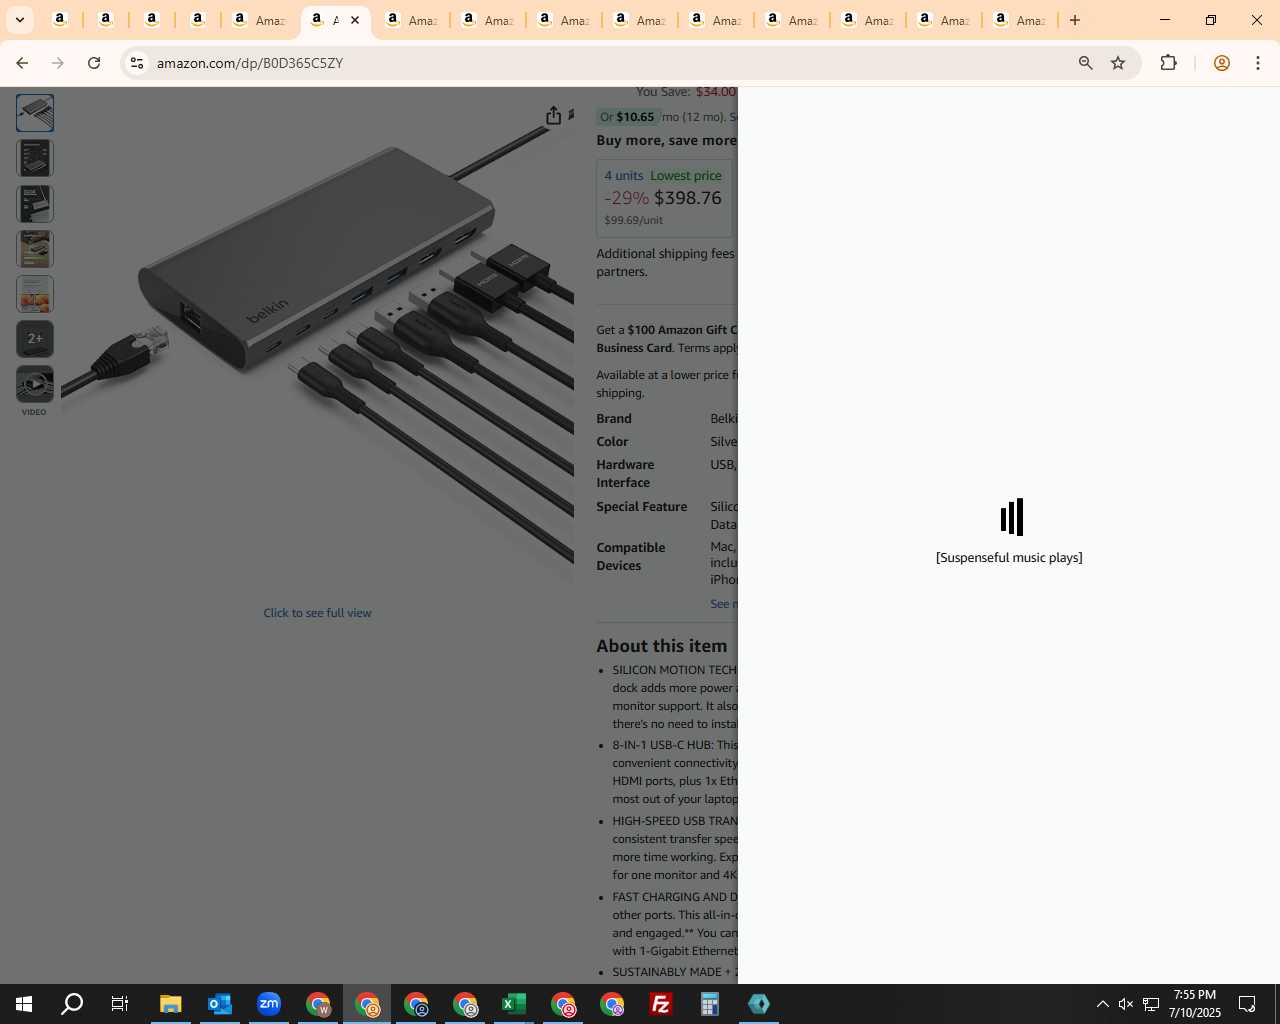Go back to the previous page

[x=22, y=63]
